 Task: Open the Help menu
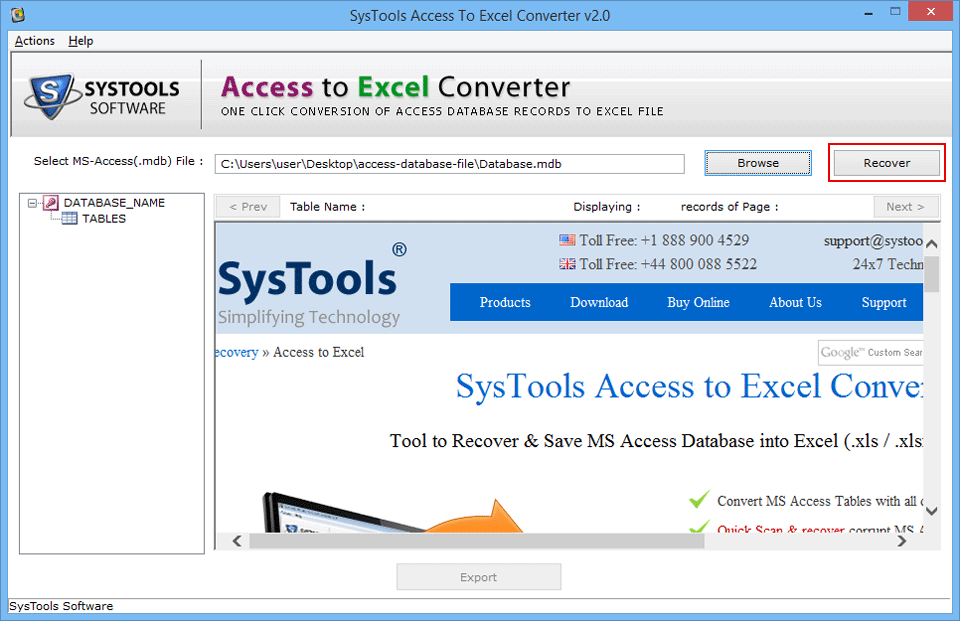pos(81,41)
